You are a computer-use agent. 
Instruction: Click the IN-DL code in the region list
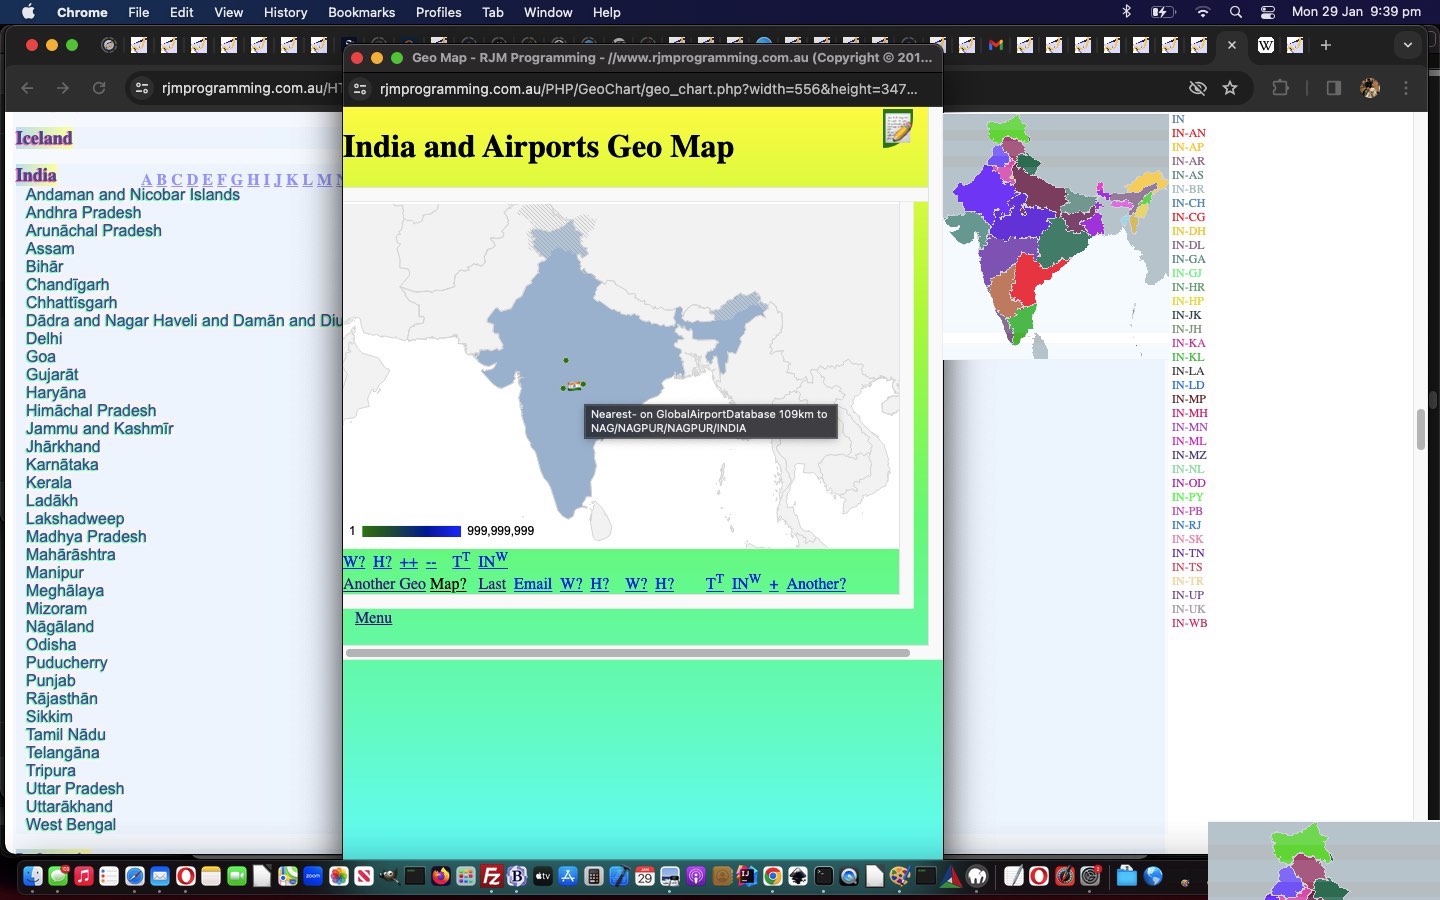coord(1188,245)
